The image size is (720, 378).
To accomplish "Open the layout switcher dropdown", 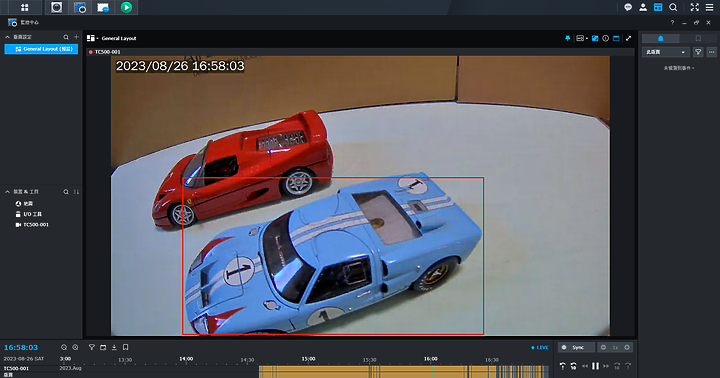I will point(92,39).
